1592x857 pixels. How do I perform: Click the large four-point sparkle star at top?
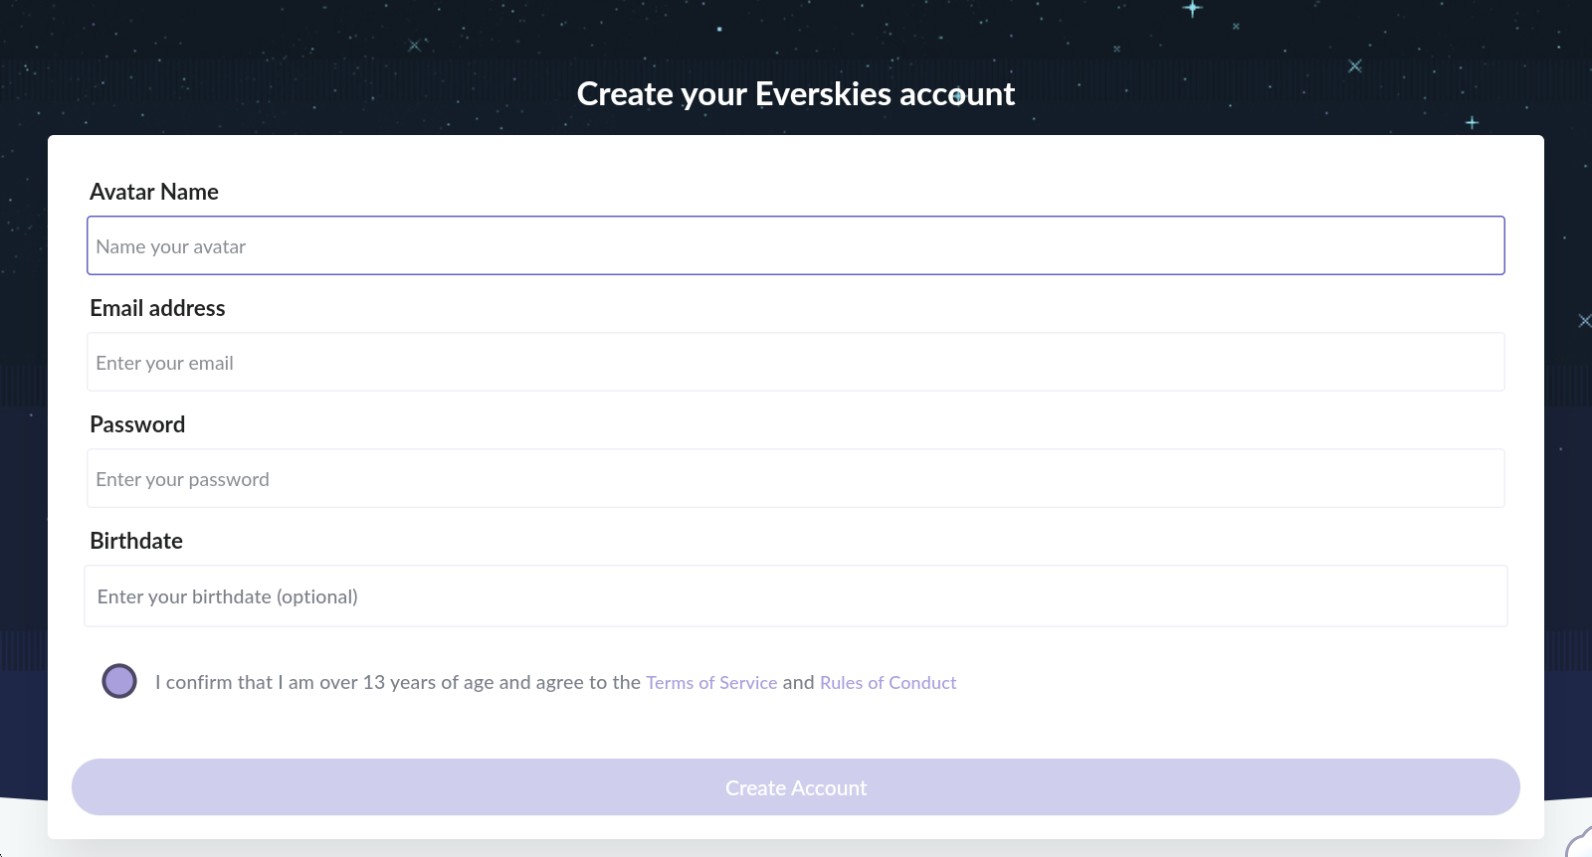point(1192,9)
